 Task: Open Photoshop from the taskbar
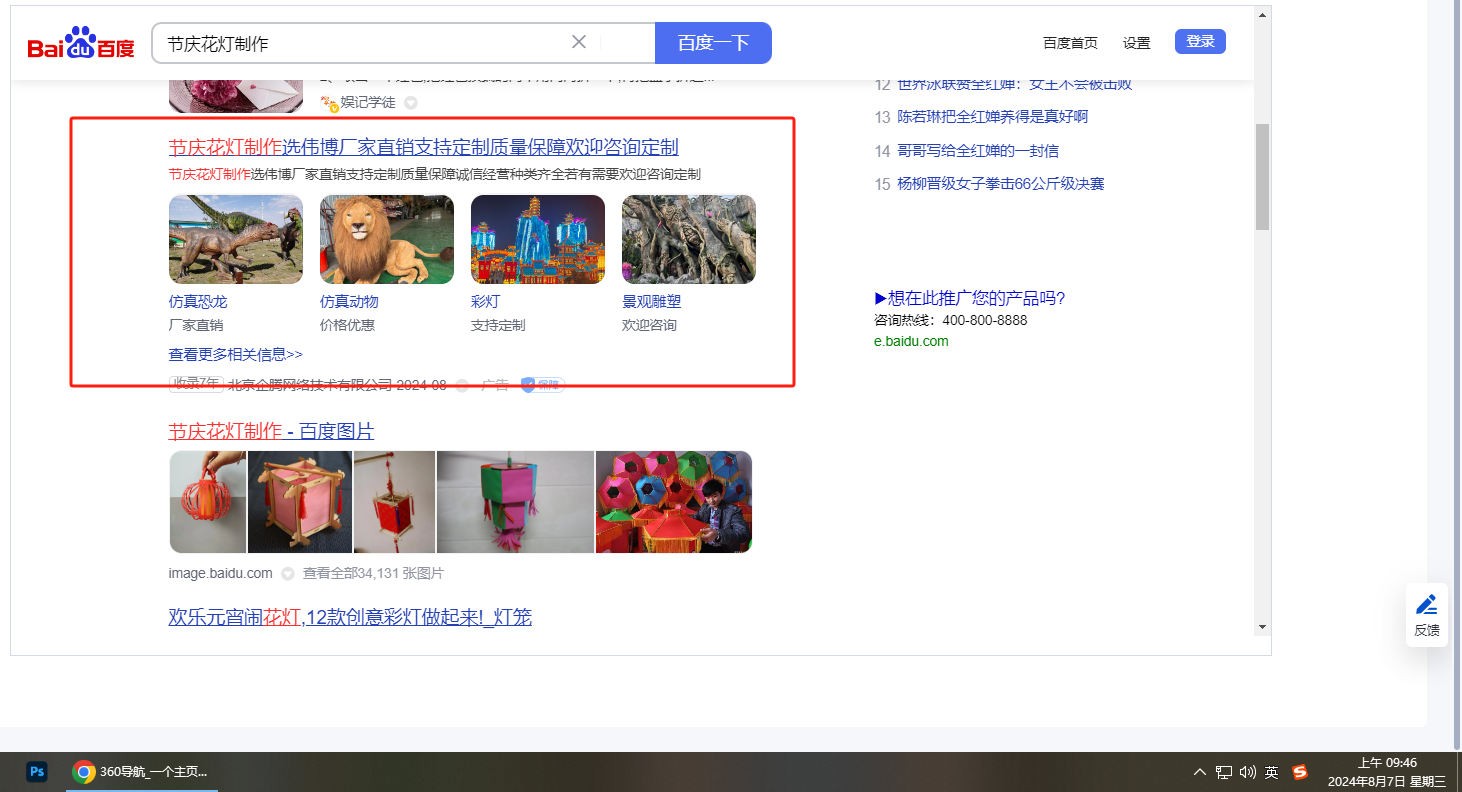coord(37,771)
